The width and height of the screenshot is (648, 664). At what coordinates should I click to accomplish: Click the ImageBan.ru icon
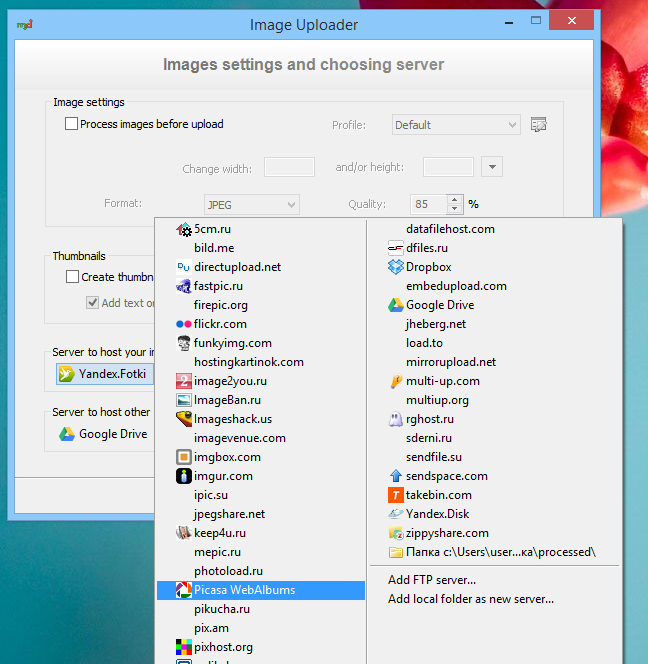pos(184,400)
